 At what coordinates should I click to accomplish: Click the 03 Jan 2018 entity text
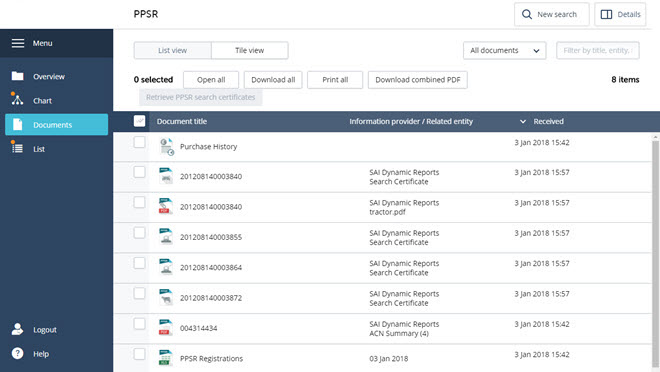[389, 359]
